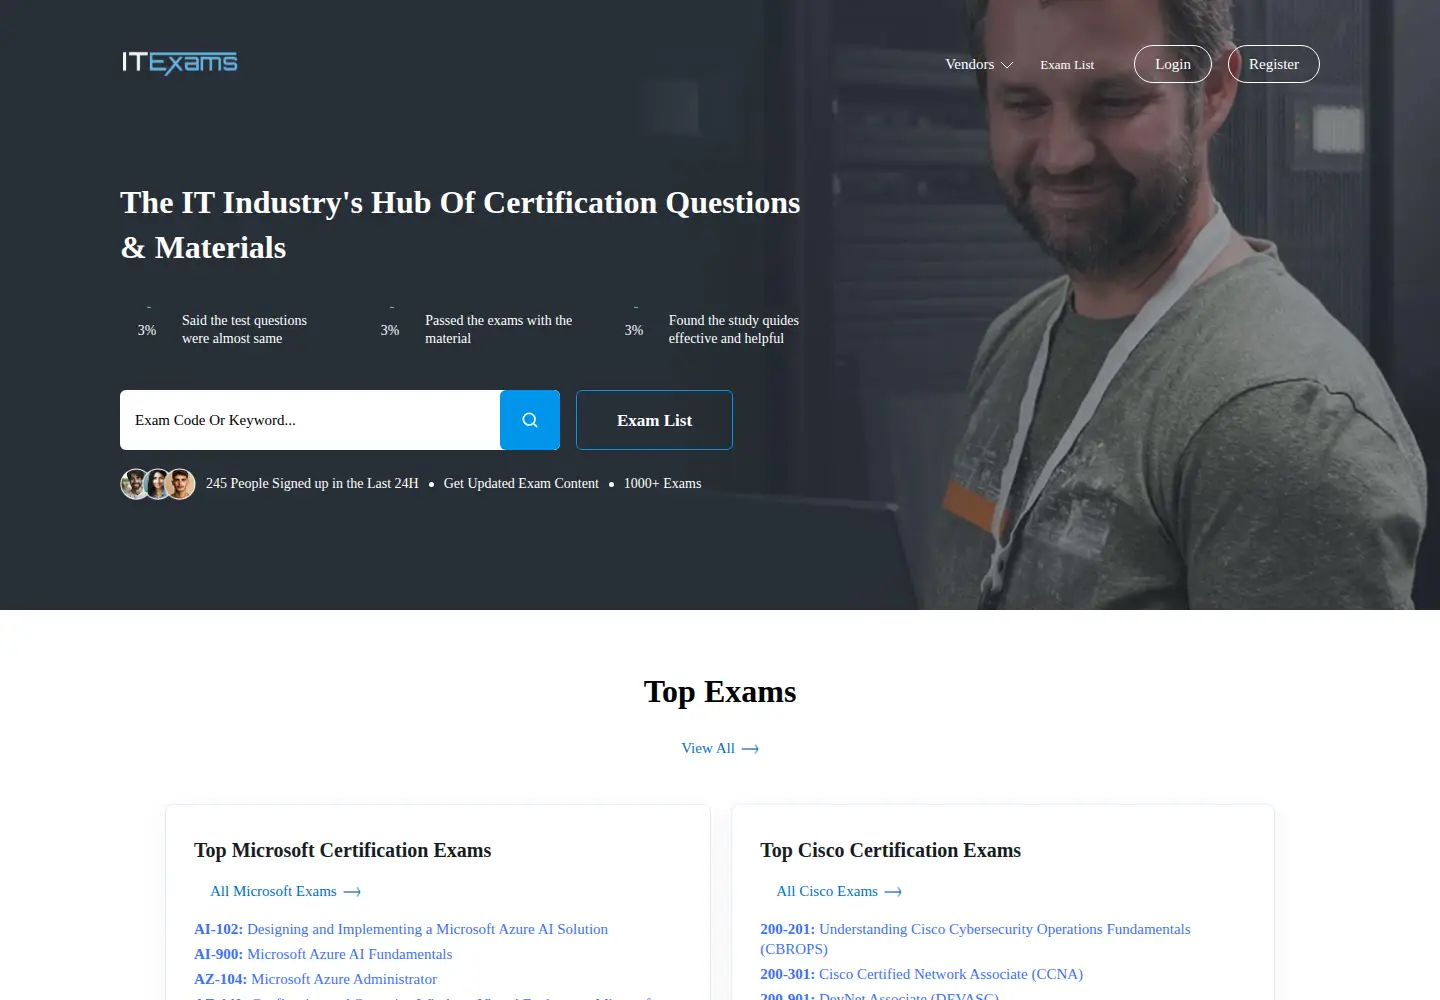Click '245 People Signed up in the Last 24H'
1440x1000 pixels.
click(x=312, y=483)
